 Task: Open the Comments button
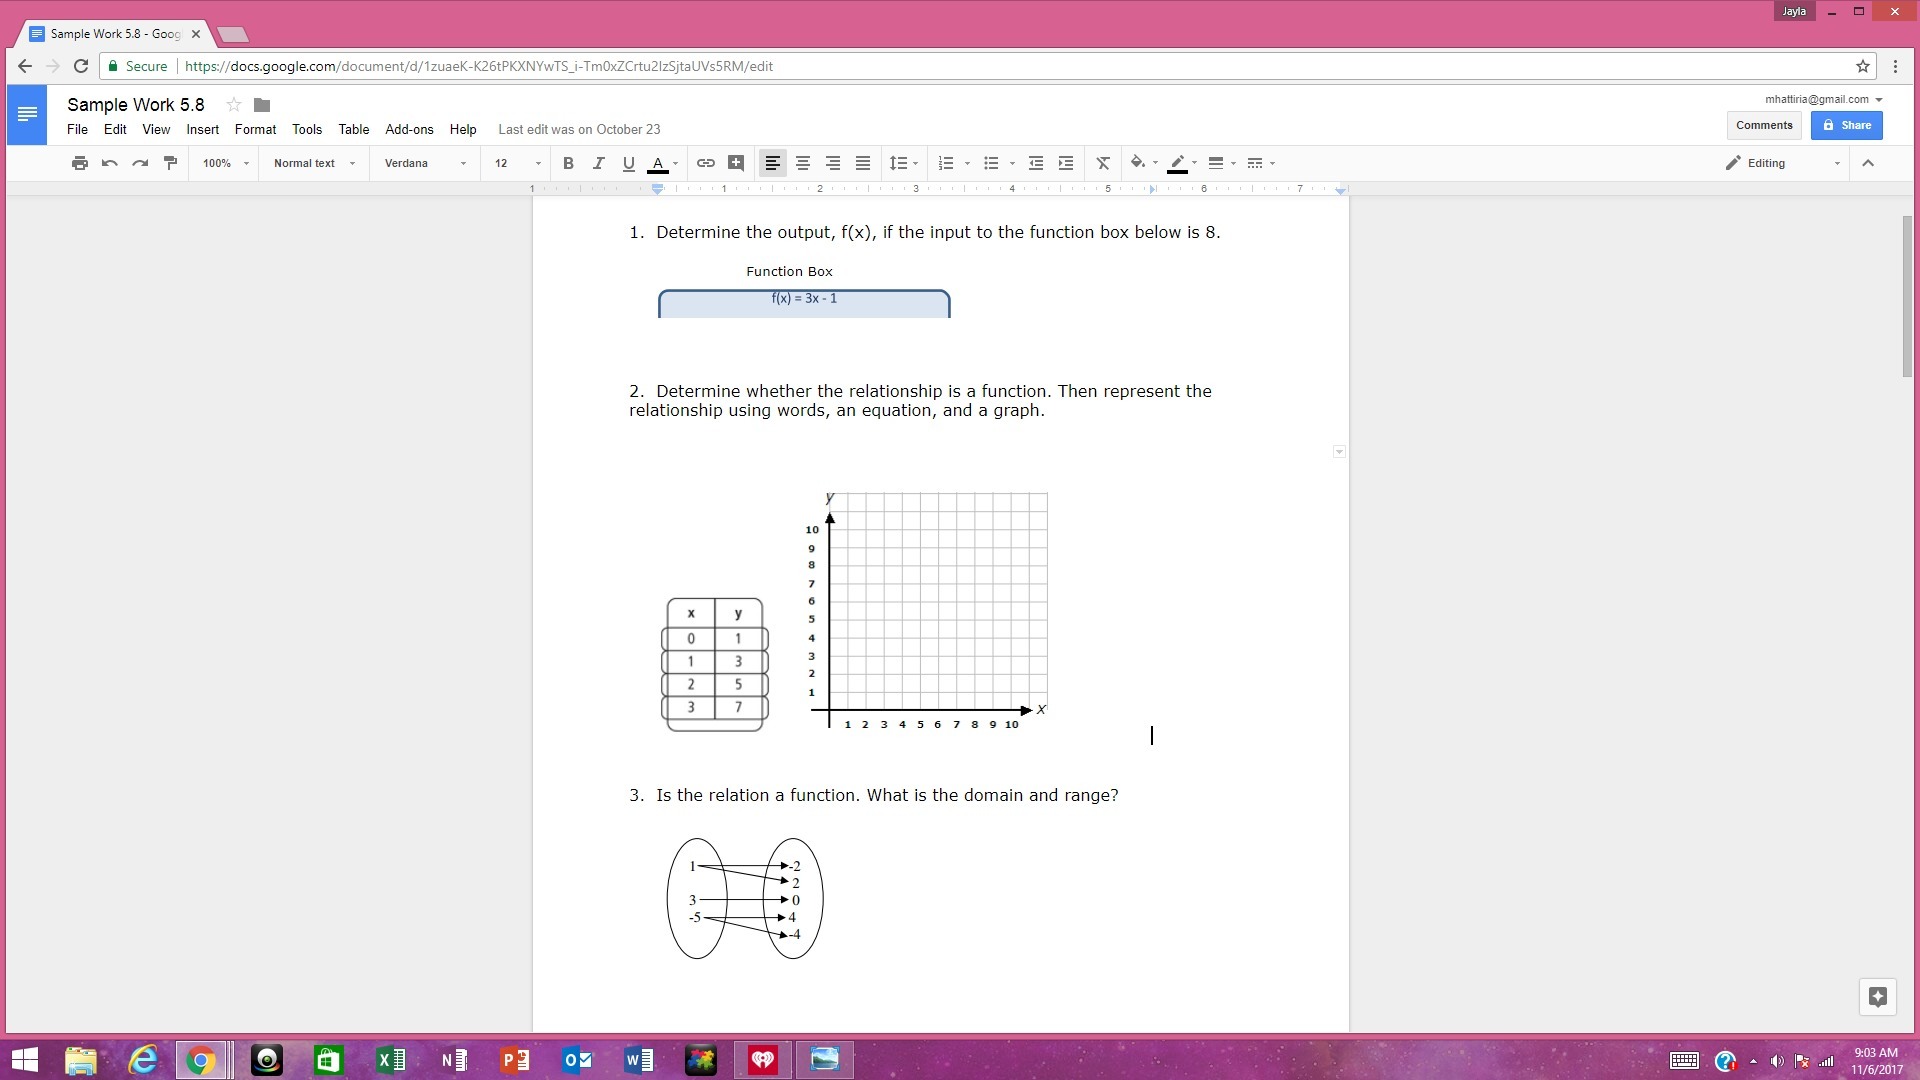click(1763, 125)
